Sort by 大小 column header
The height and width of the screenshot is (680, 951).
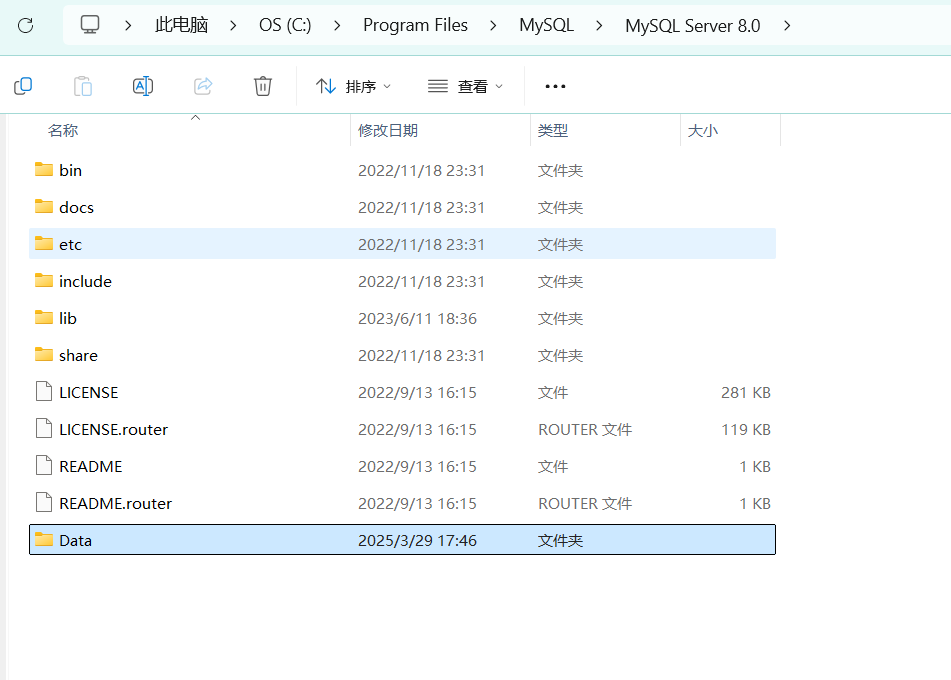[703, 130]
